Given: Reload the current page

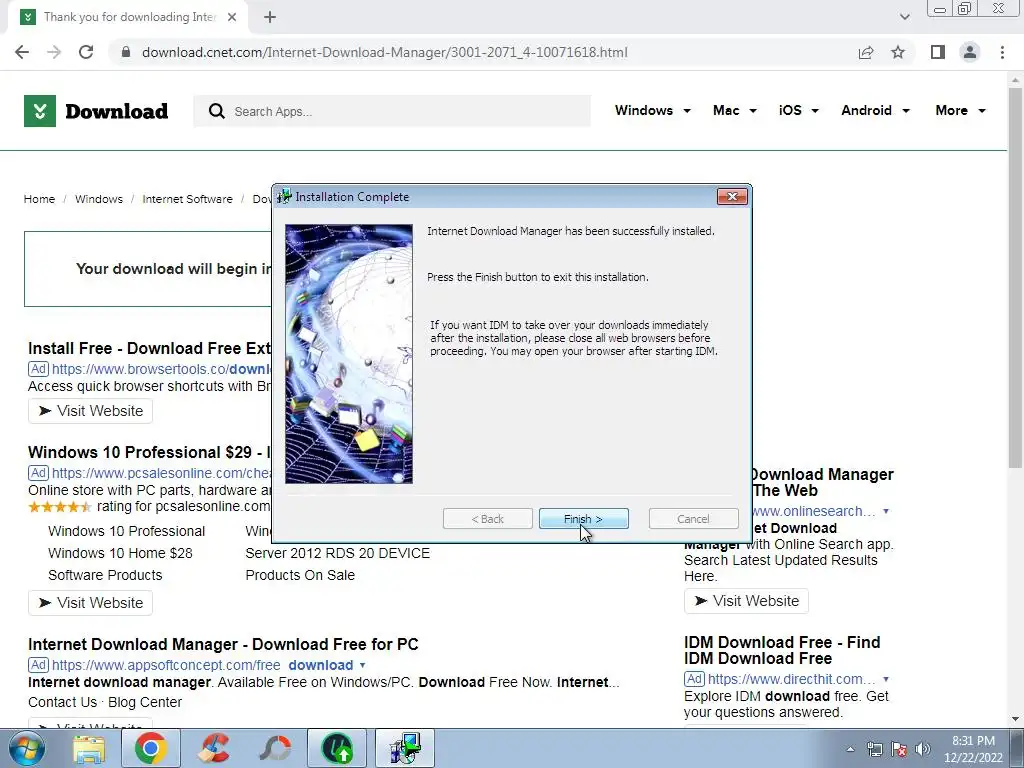Looking at the screenshot, I should point(86,52).
